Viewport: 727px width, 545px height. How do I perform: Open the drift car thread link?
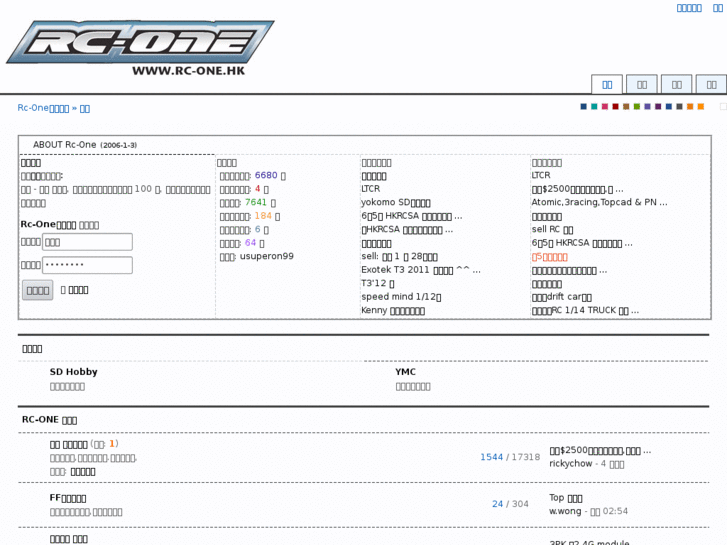[x=561, y=297]
